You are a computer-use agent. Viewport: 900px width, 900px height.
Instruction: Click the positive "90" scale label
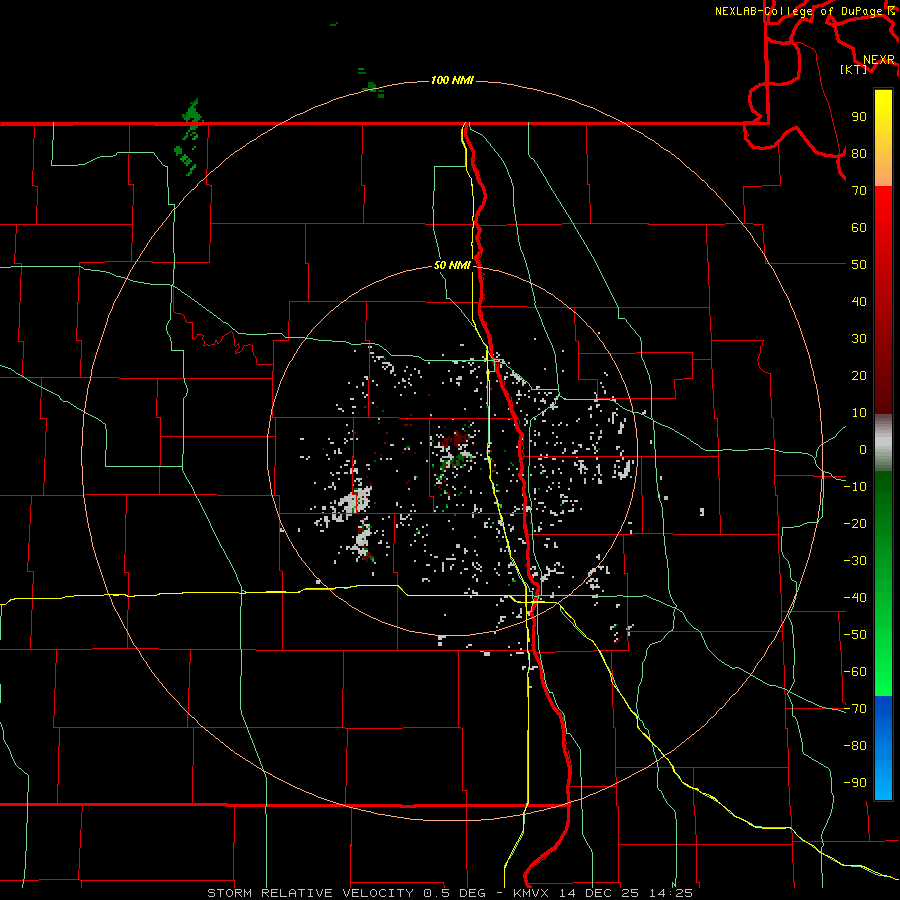pos(859,117)
